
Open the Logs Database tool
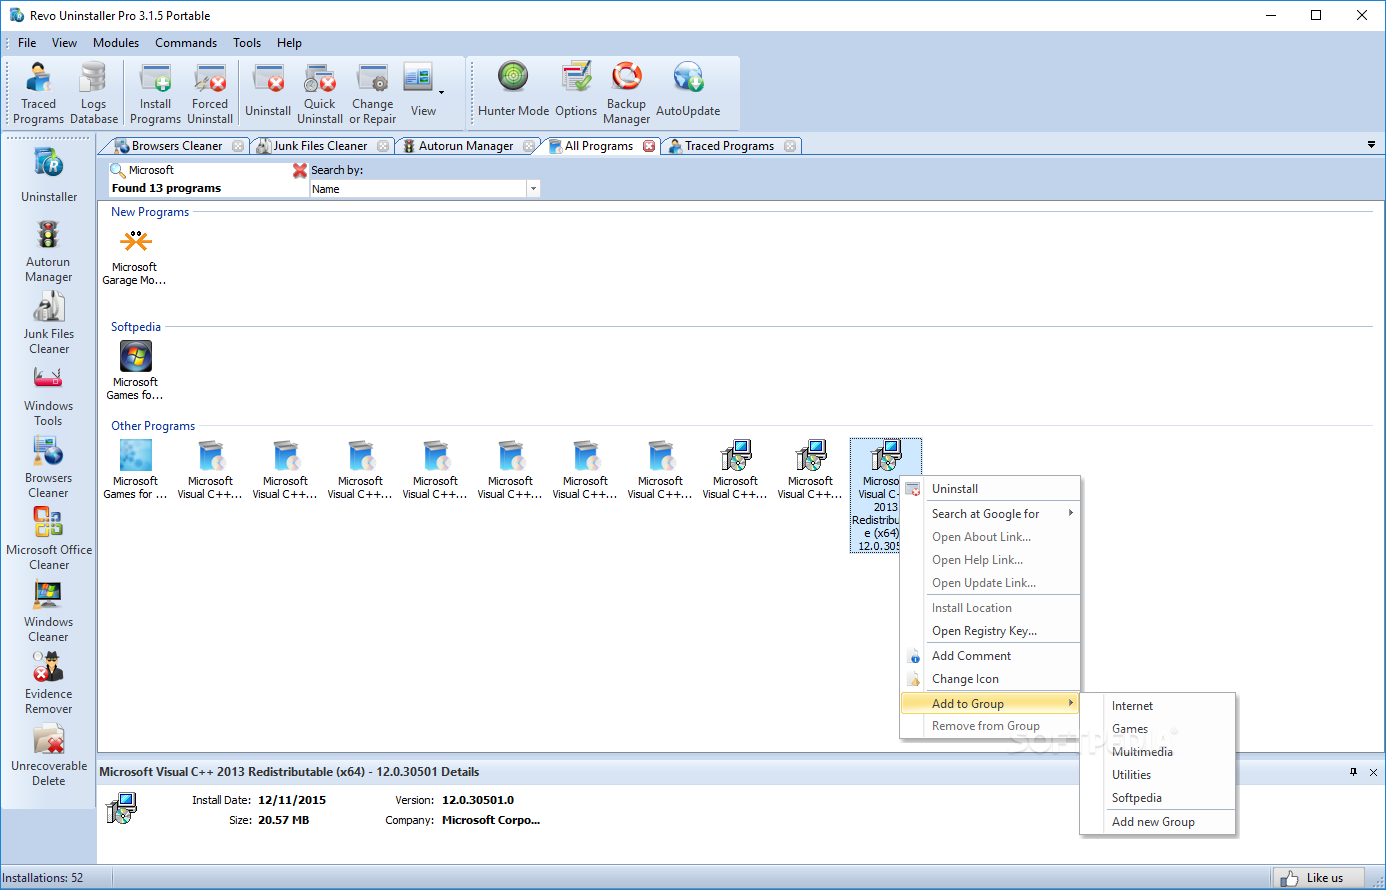point(94,93)
